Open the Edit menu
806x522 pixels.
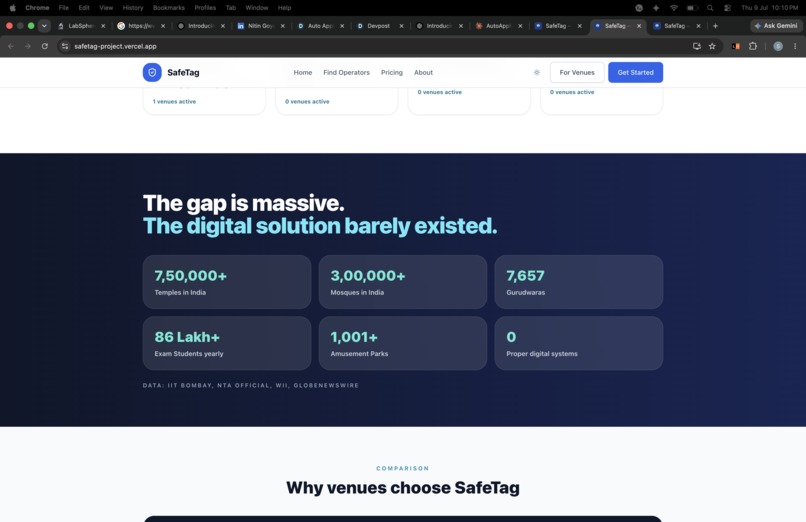(x=84, y=8)
